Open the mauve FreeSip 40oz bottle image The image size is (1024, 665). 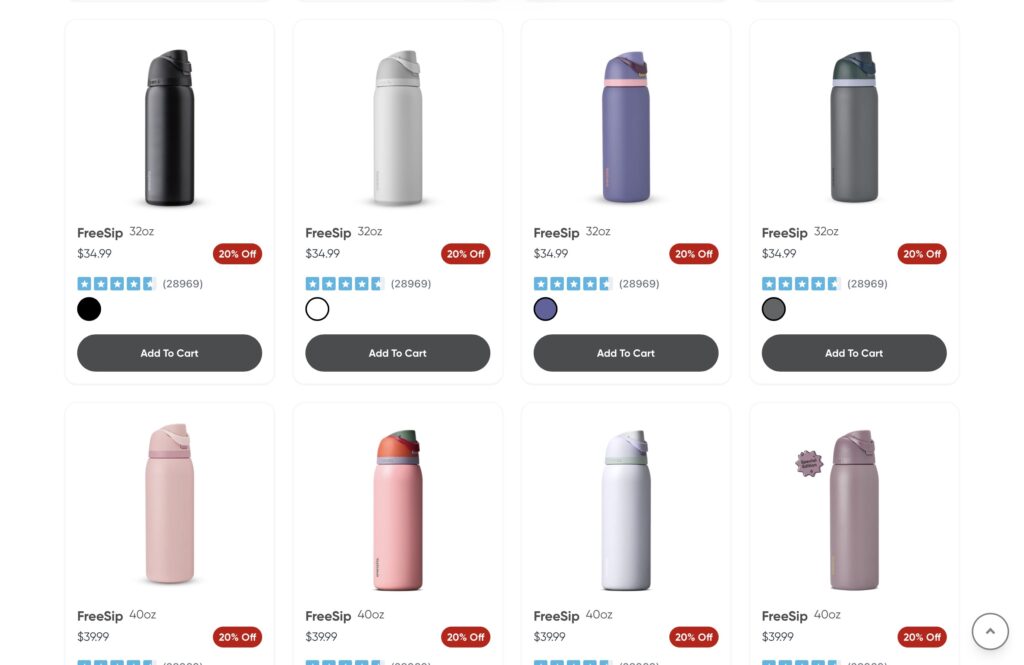click(854, 510)
